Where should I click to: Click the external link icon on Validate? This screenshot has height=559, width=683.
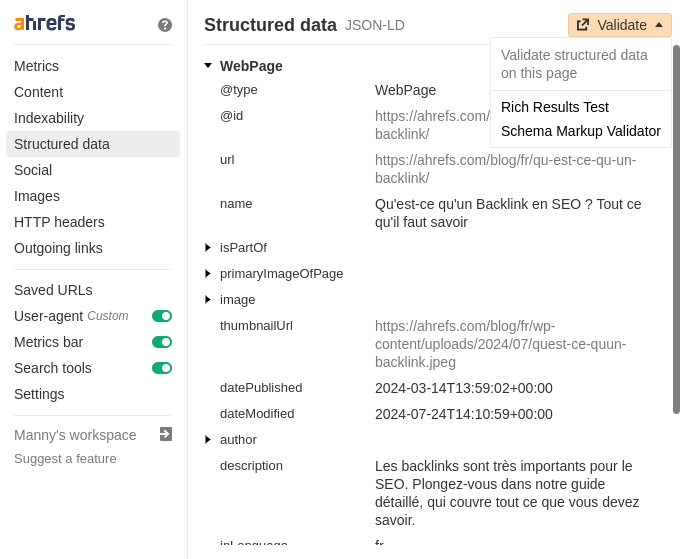[583, 25]
